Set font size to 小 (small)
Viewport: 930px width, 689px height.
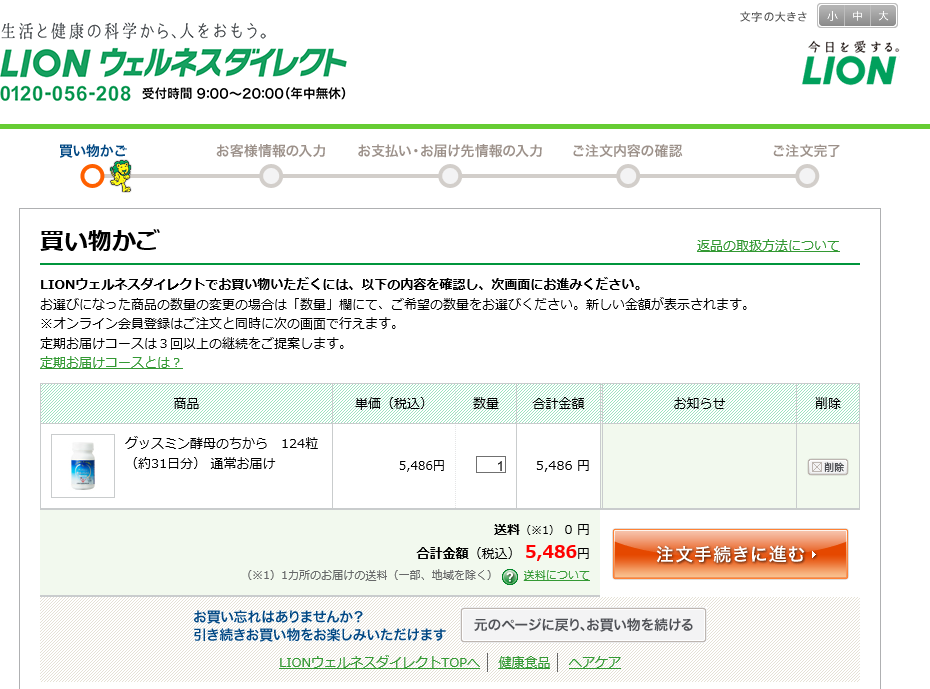(x=832, y=16)
